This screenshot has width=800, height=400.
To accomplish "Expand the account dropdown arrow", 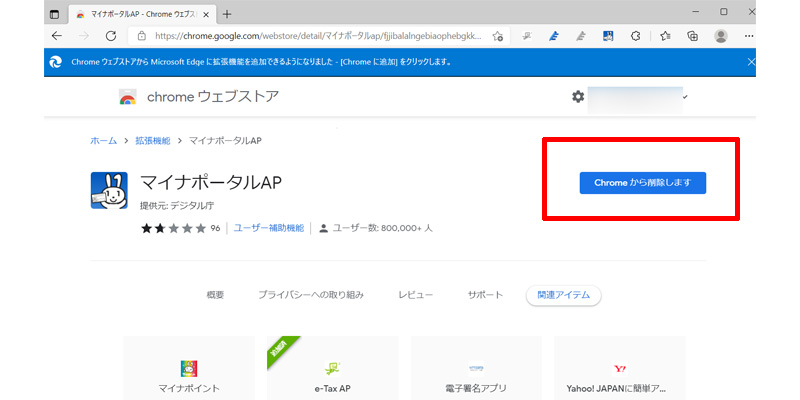I will pos(685,96).
